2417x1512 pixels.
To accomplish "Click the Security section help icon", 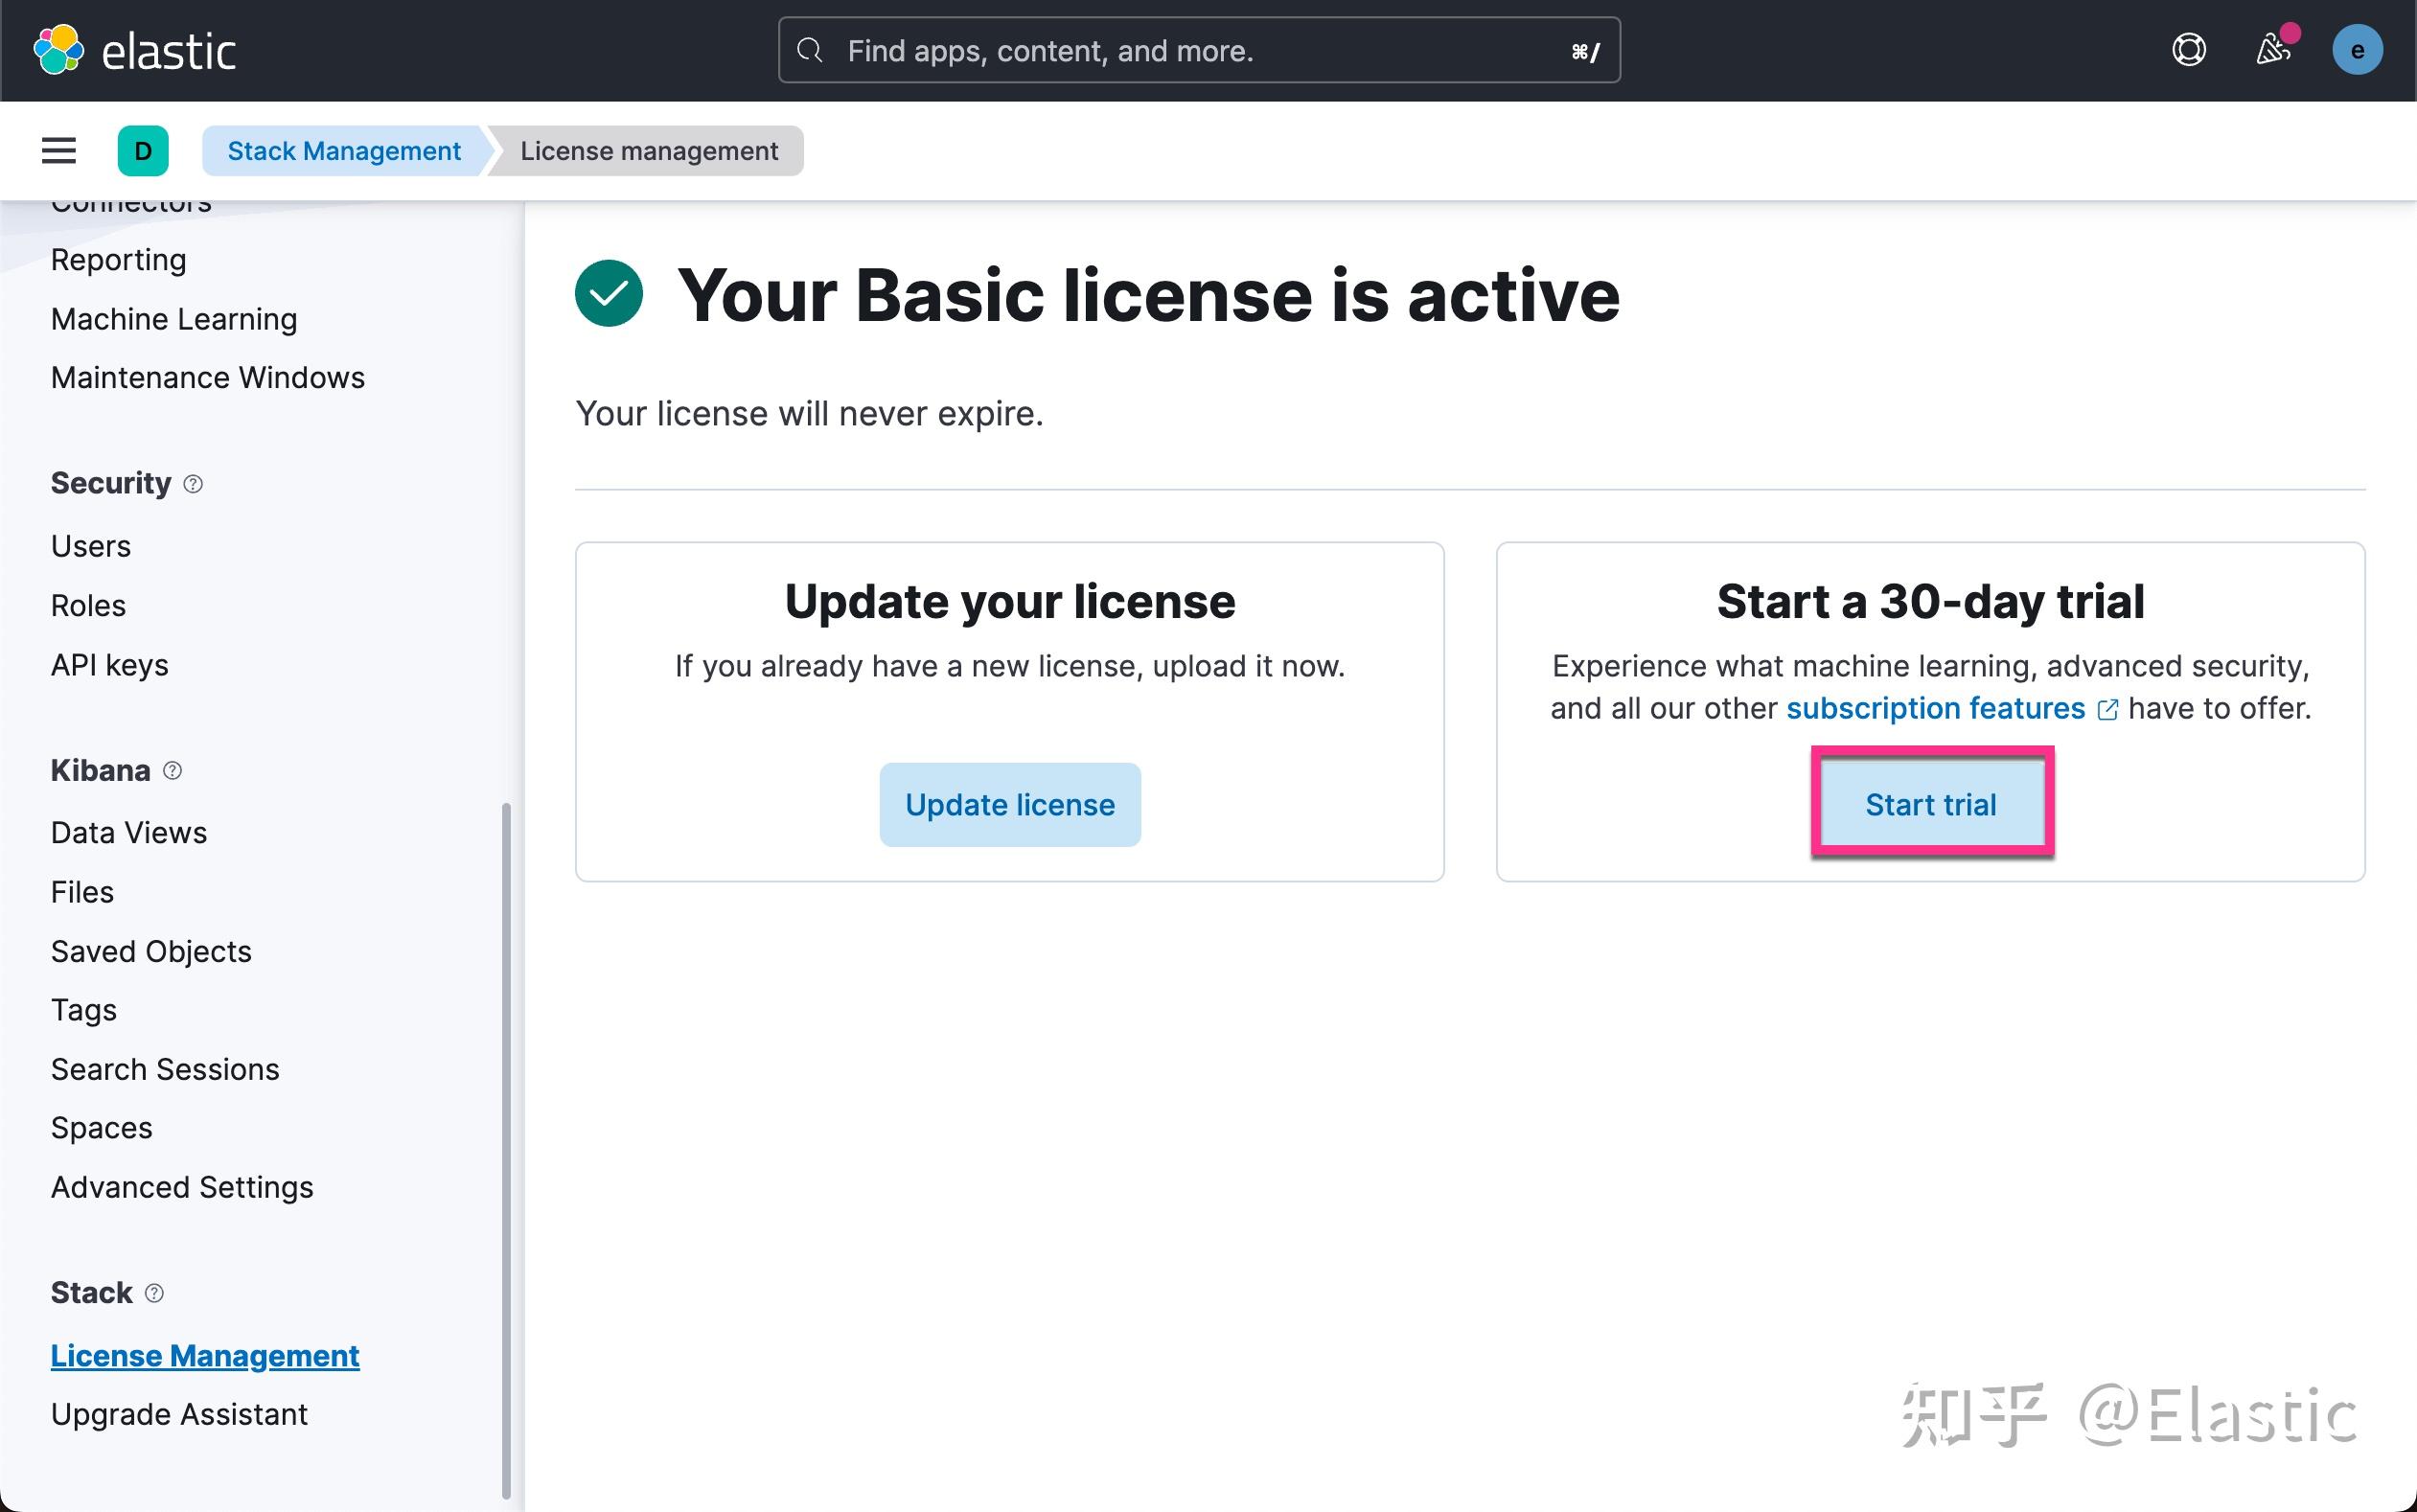I will (193, 483).
